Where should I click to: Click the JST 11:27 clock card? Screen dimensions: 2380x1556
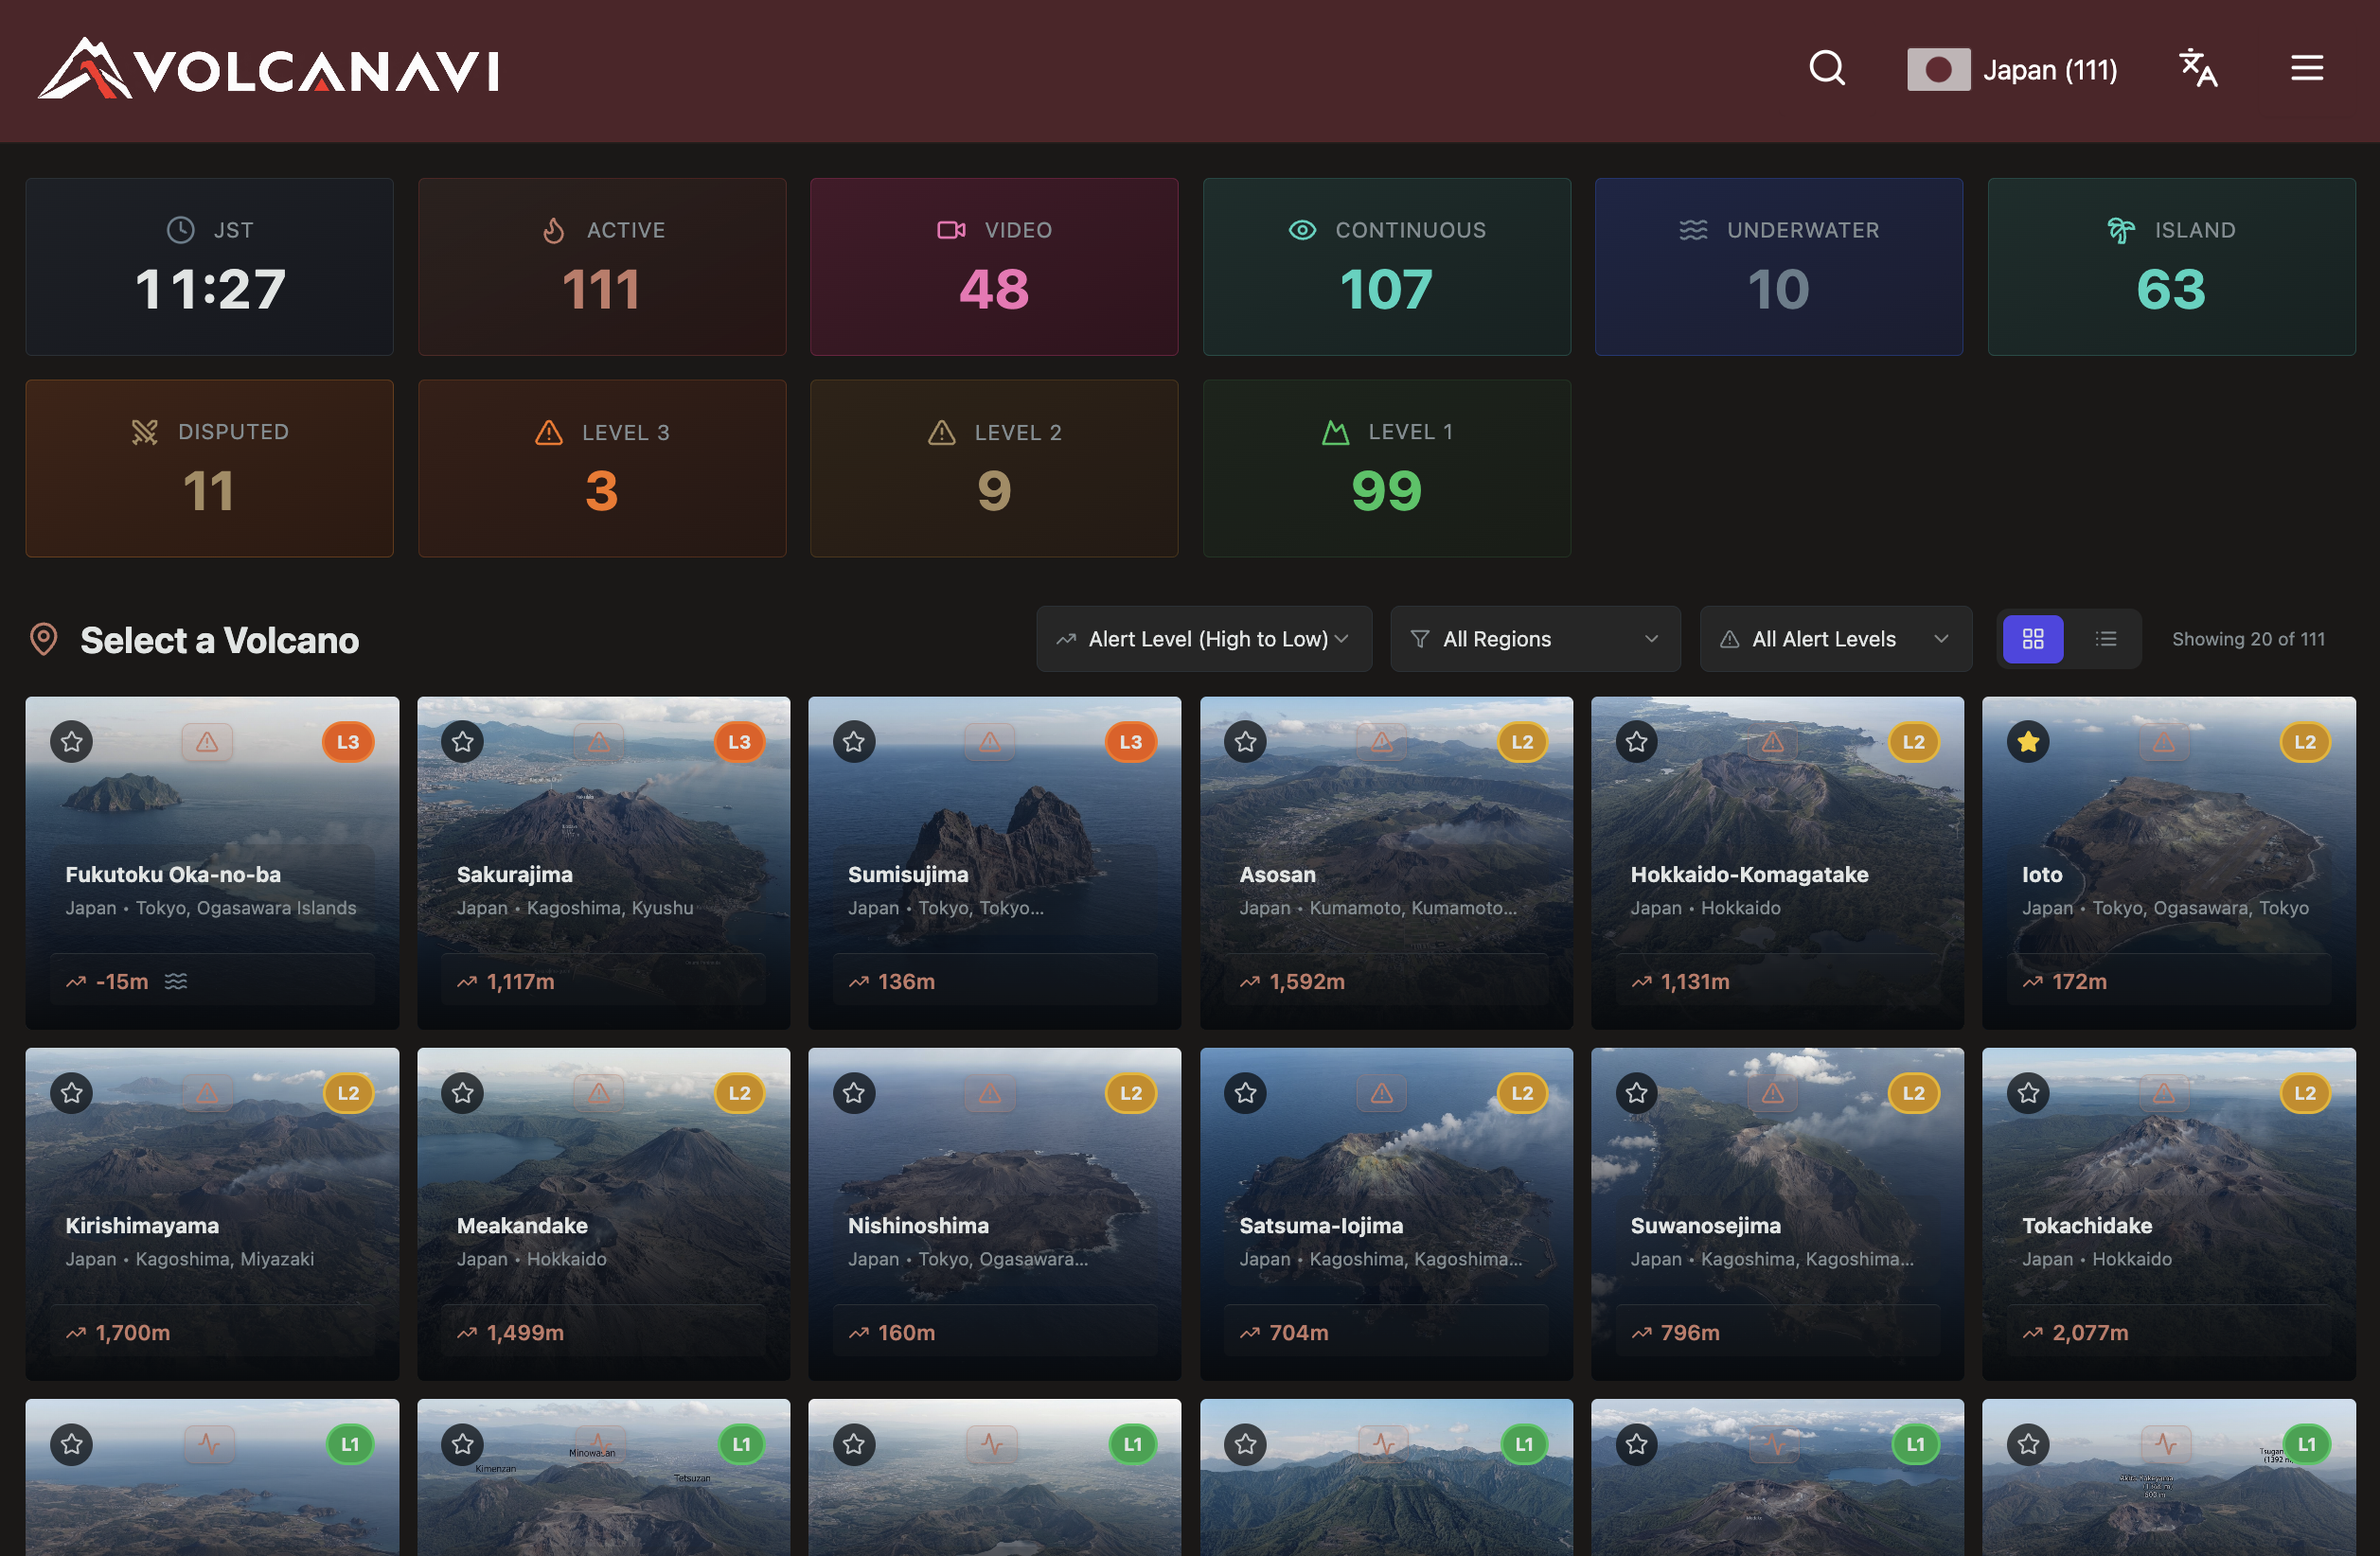pyautogui.click(x=209, y=267)
